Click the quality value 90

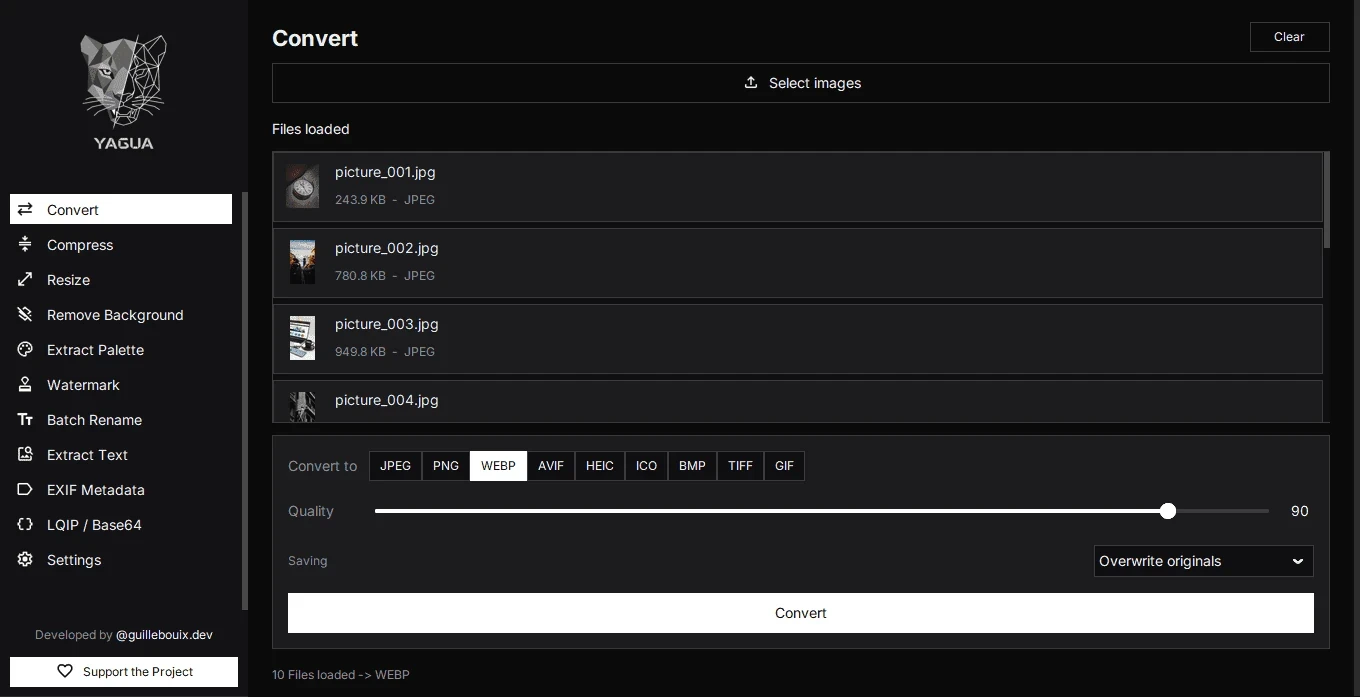pyautogui.click(x=1299, y=511)
